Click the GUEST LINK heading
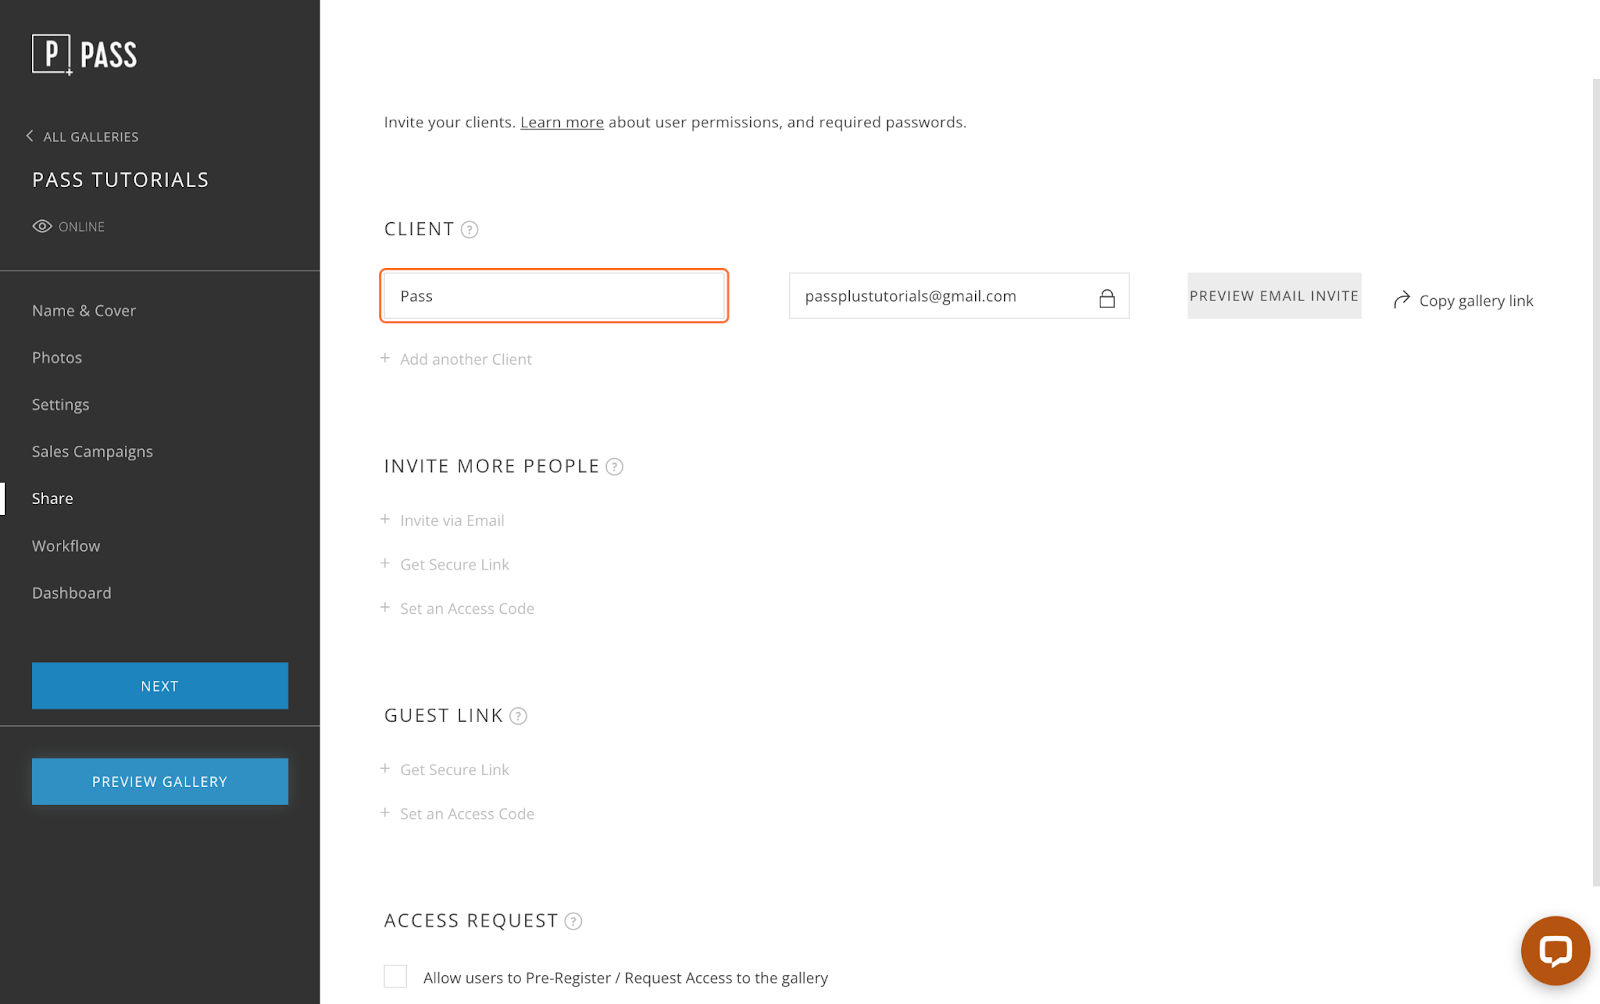The width and height of the screenshot is (1600, 1004). (x=444, y=716)
